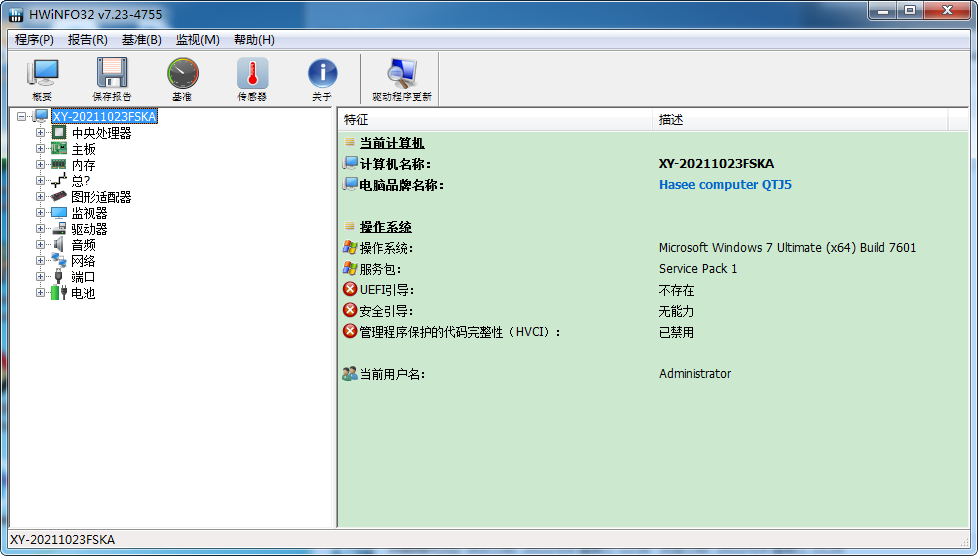Screen dimensions: 978x556
Task: Open the 帮助(H) menu
Action: (254, 40)
